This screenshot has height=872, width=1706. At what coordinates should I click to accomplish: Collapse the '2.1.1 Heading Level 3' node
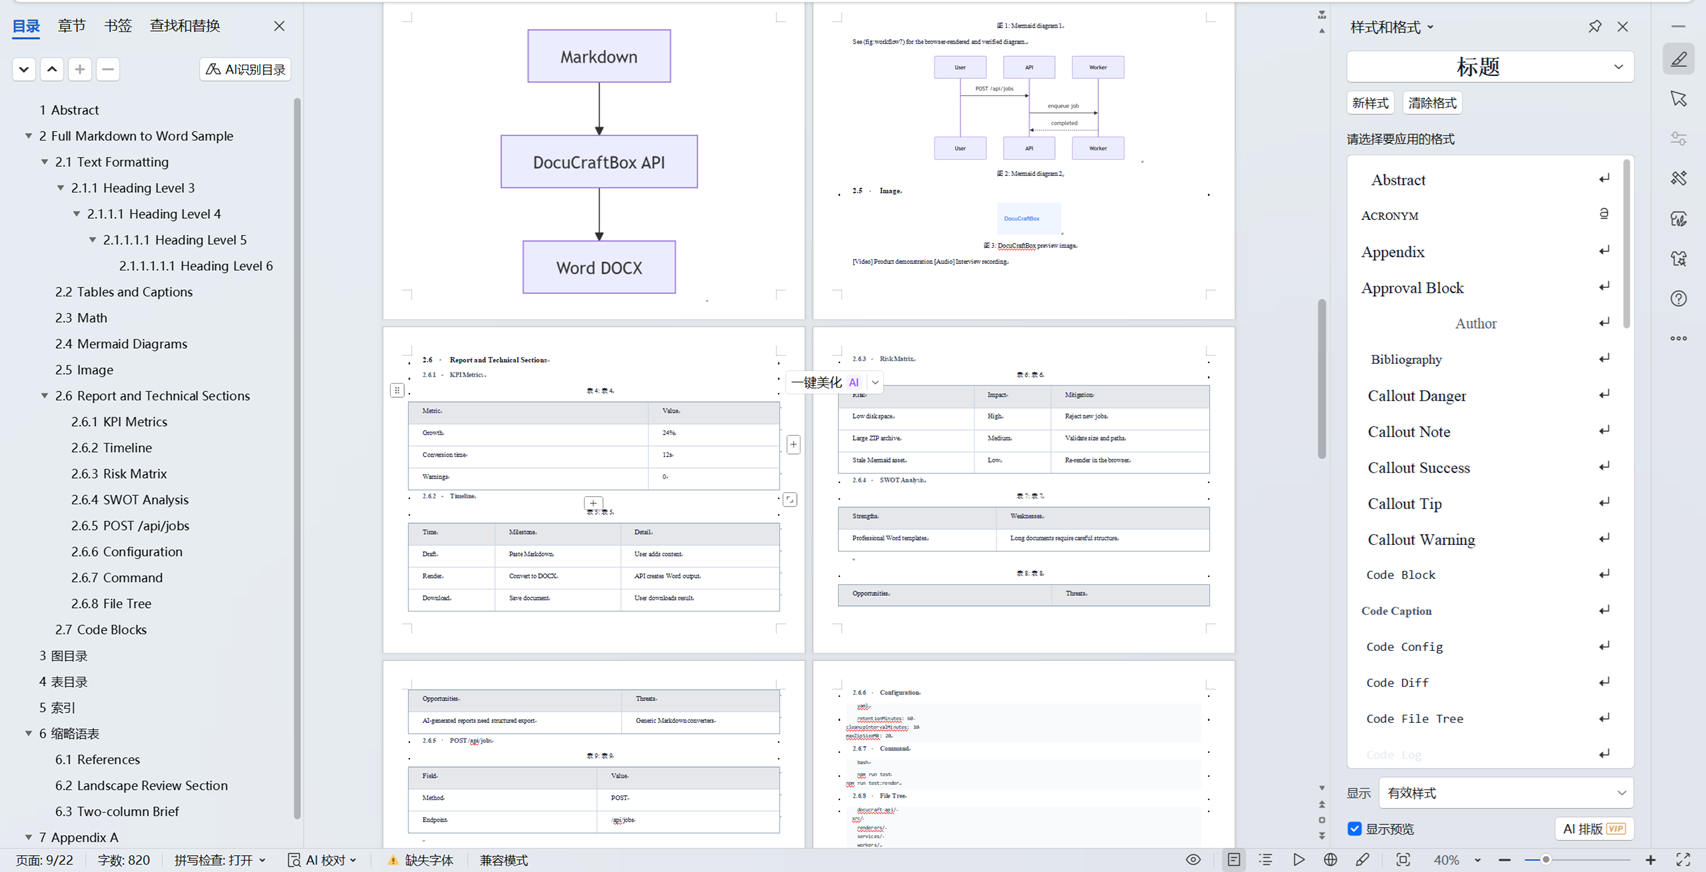coord(61,188)
